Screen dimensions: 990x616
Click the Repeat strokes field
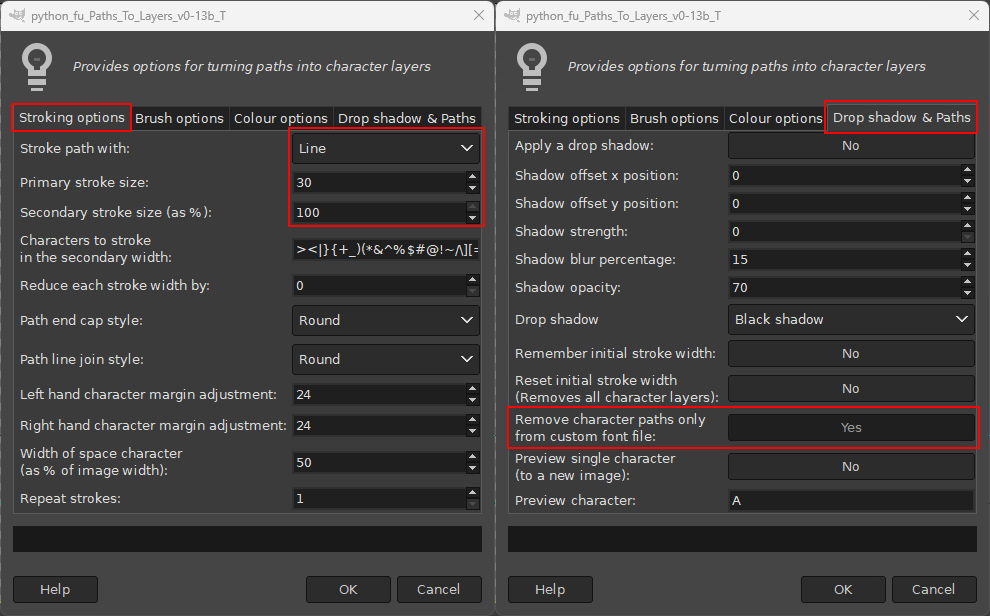(x=379, y=499)
